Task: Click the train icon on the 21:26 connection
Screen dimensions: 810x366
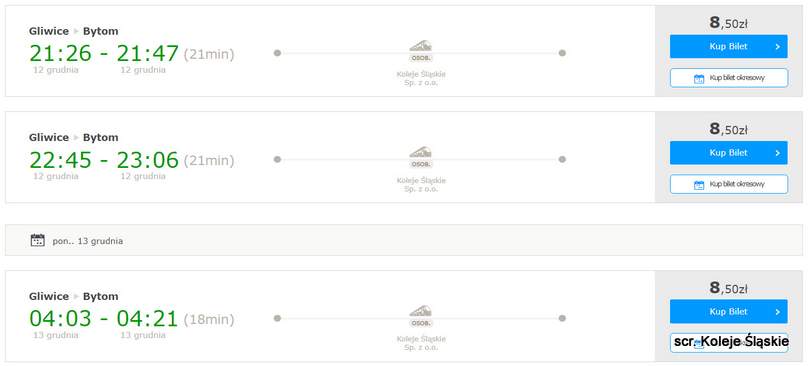Action: [x=420, y=51]
